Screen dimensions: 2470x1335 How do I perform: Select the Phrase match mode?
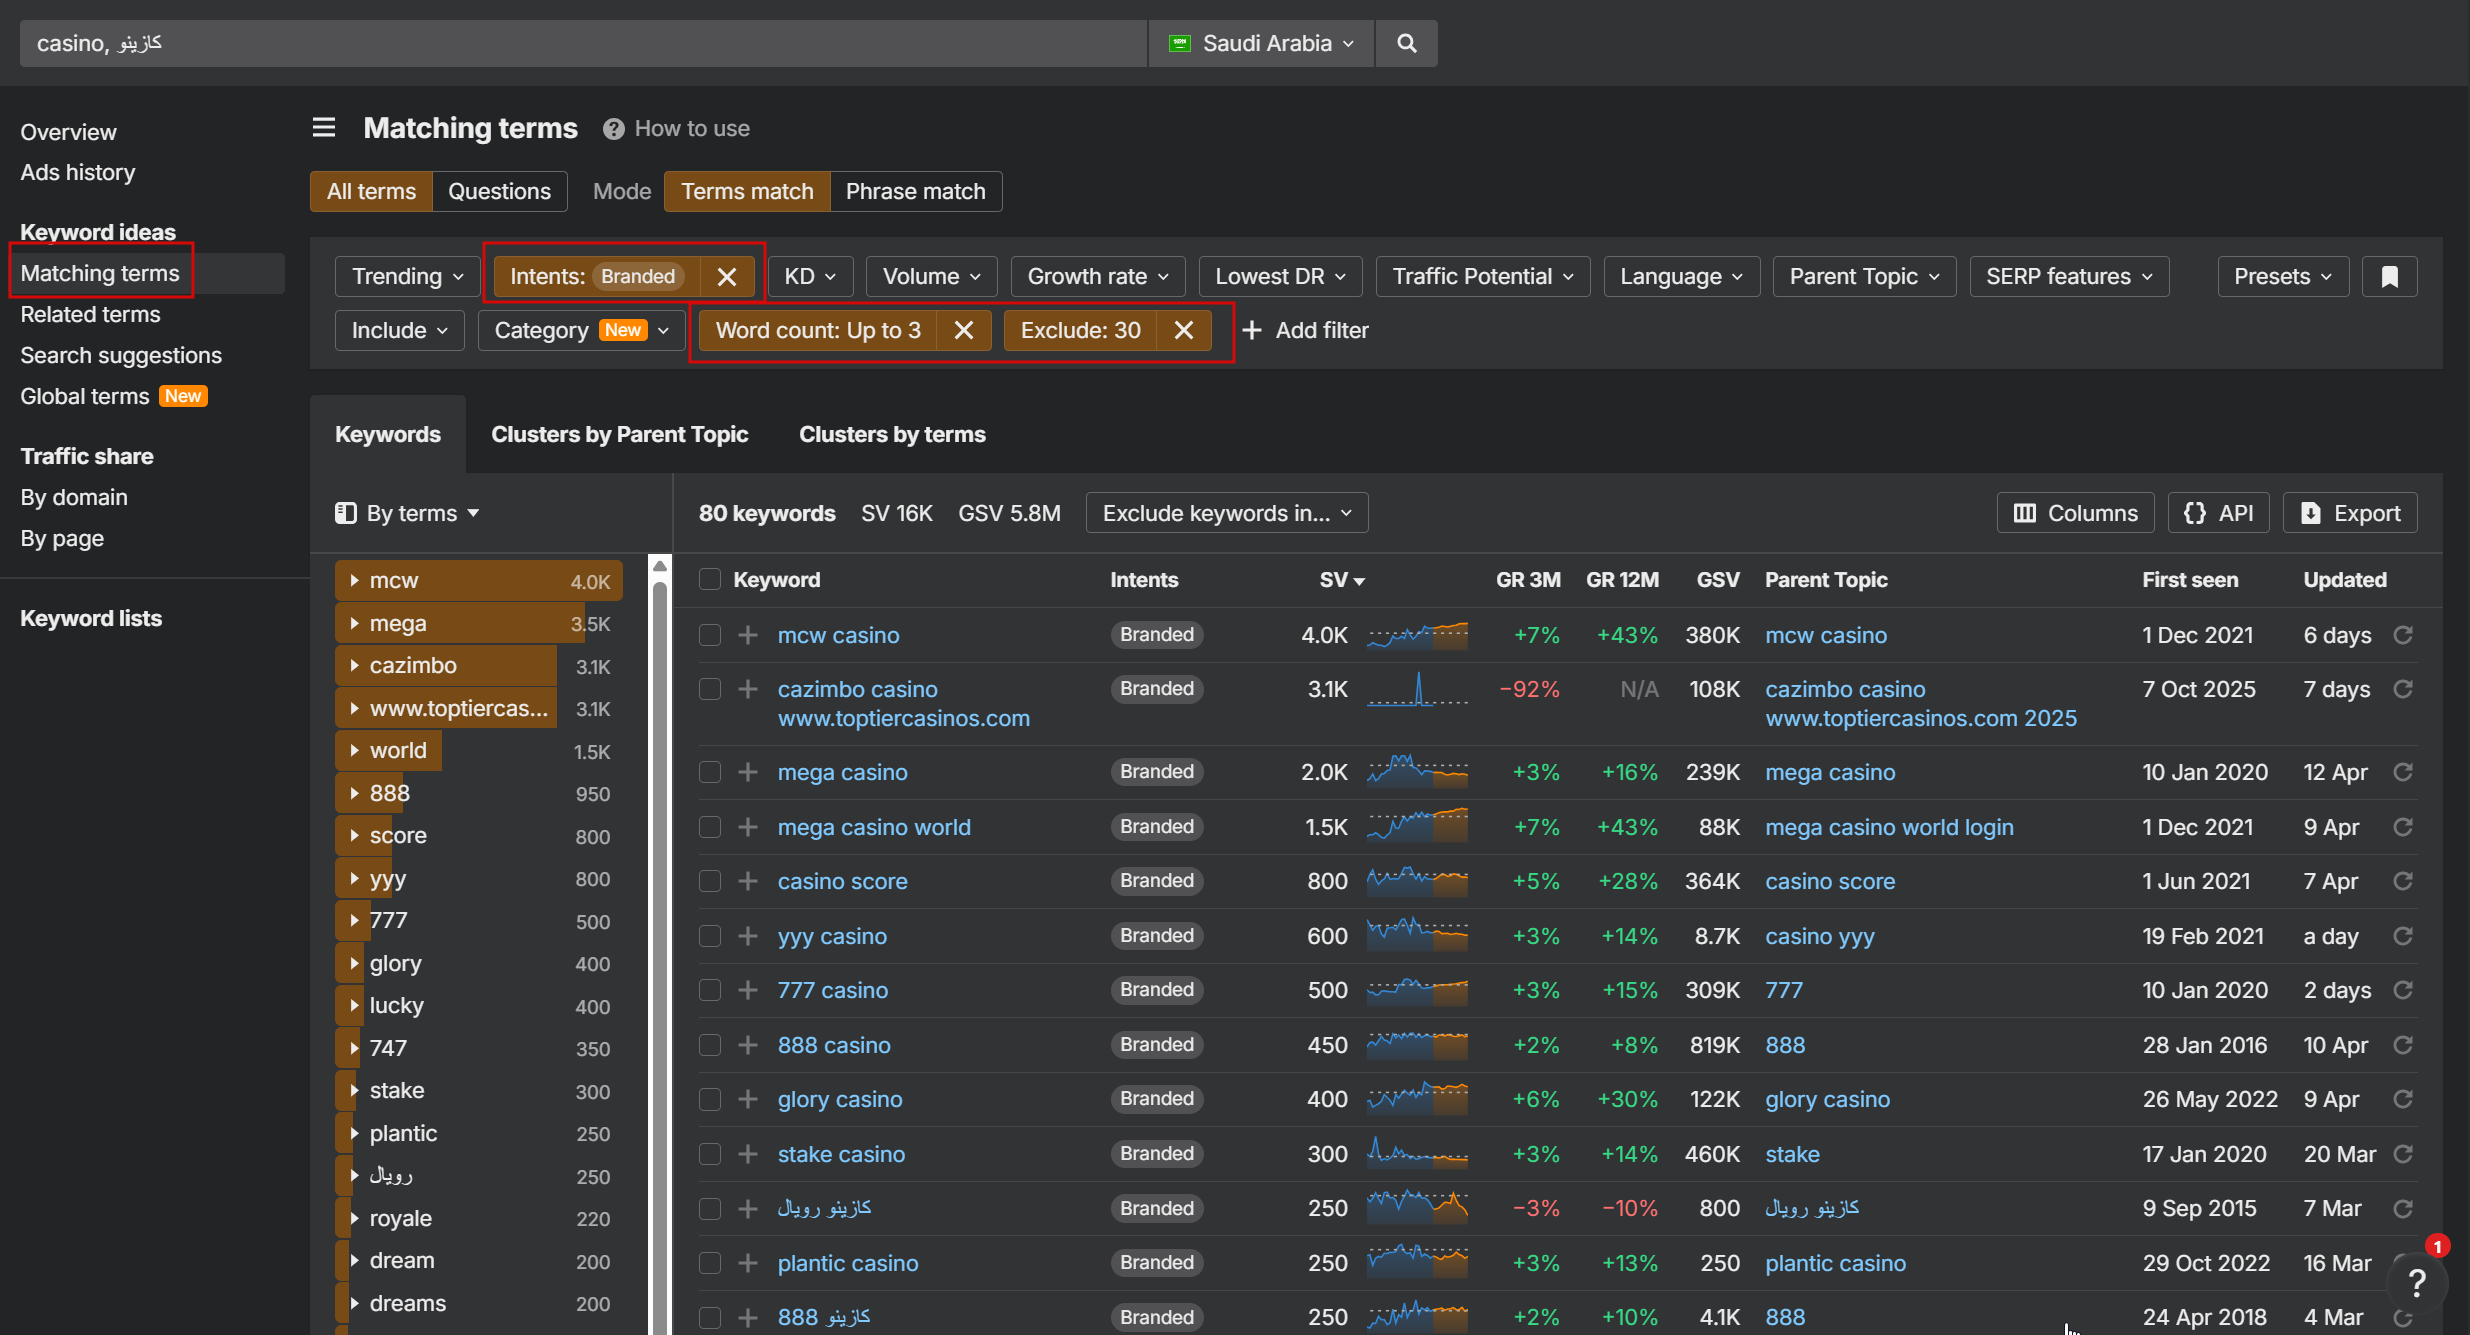click(915, 191)
